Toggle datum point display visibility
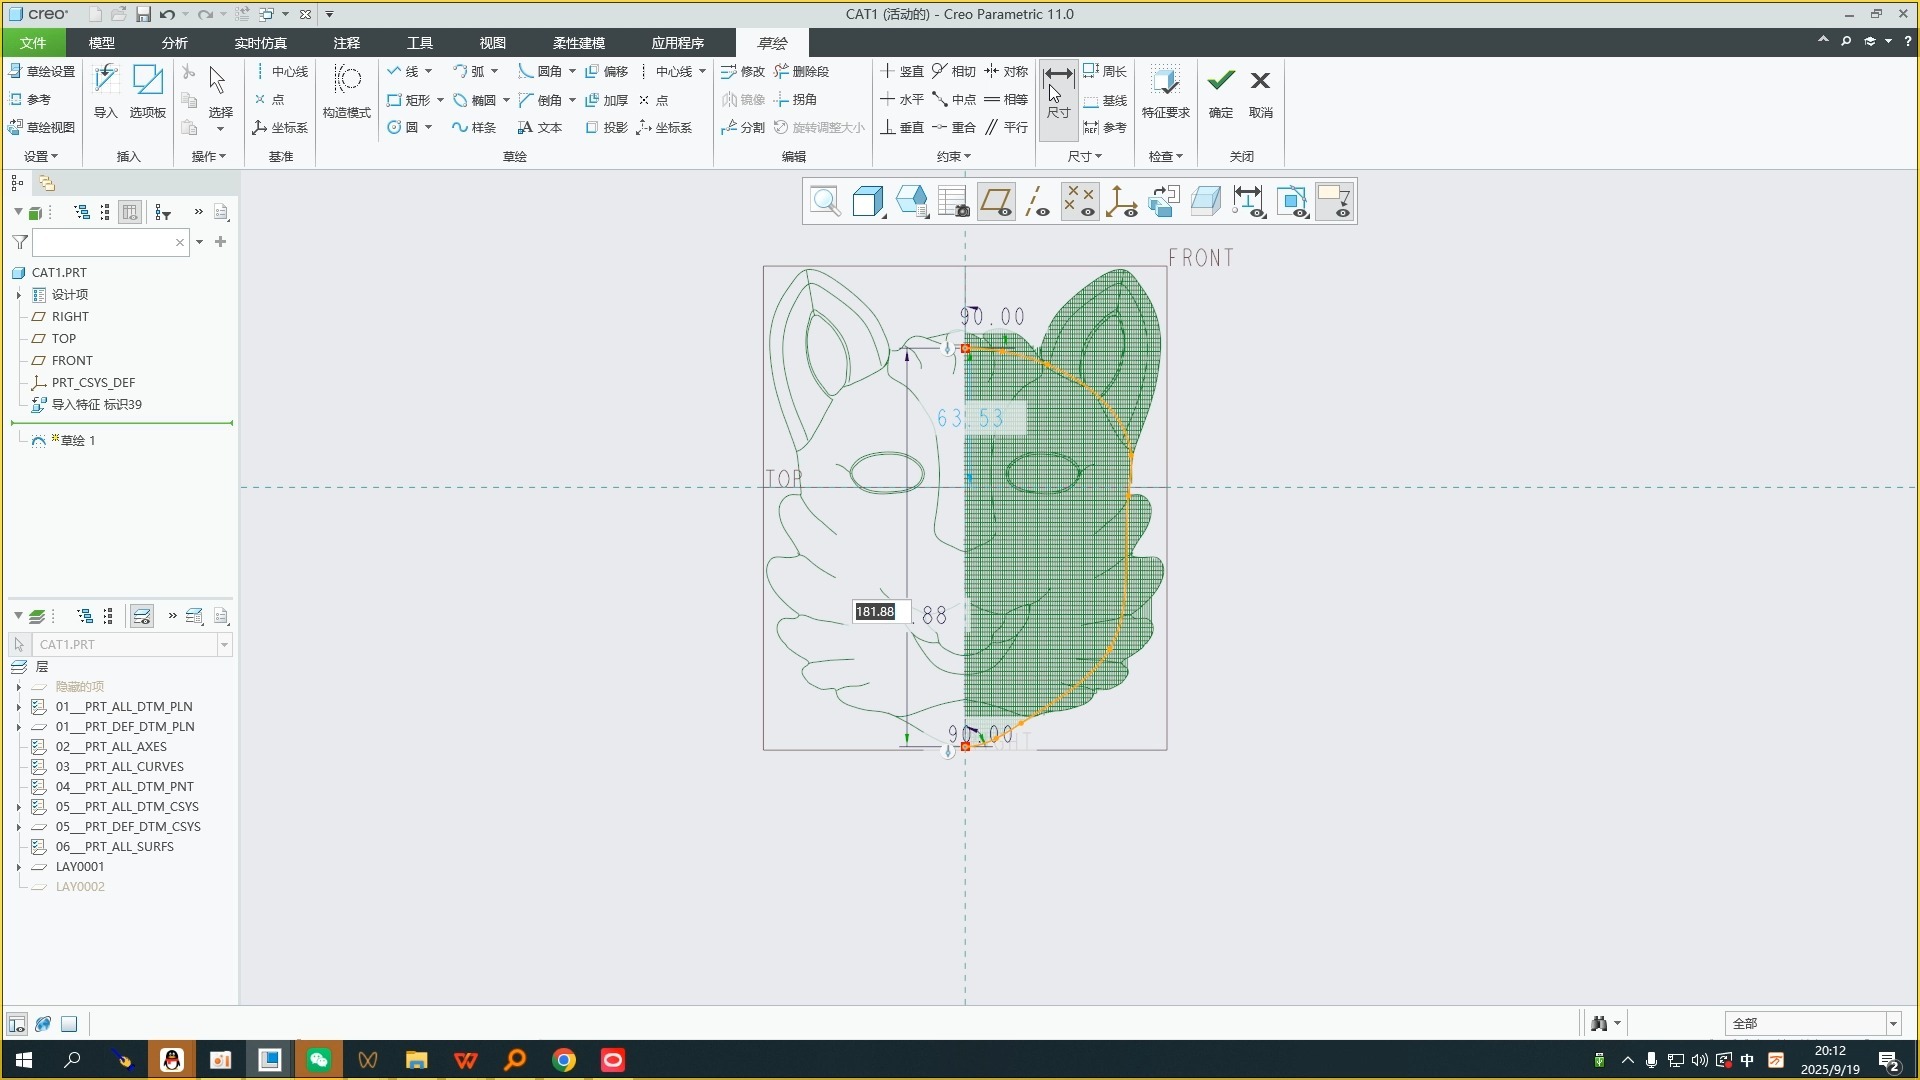1920x1080 pixels. (x=1079, y=202)
